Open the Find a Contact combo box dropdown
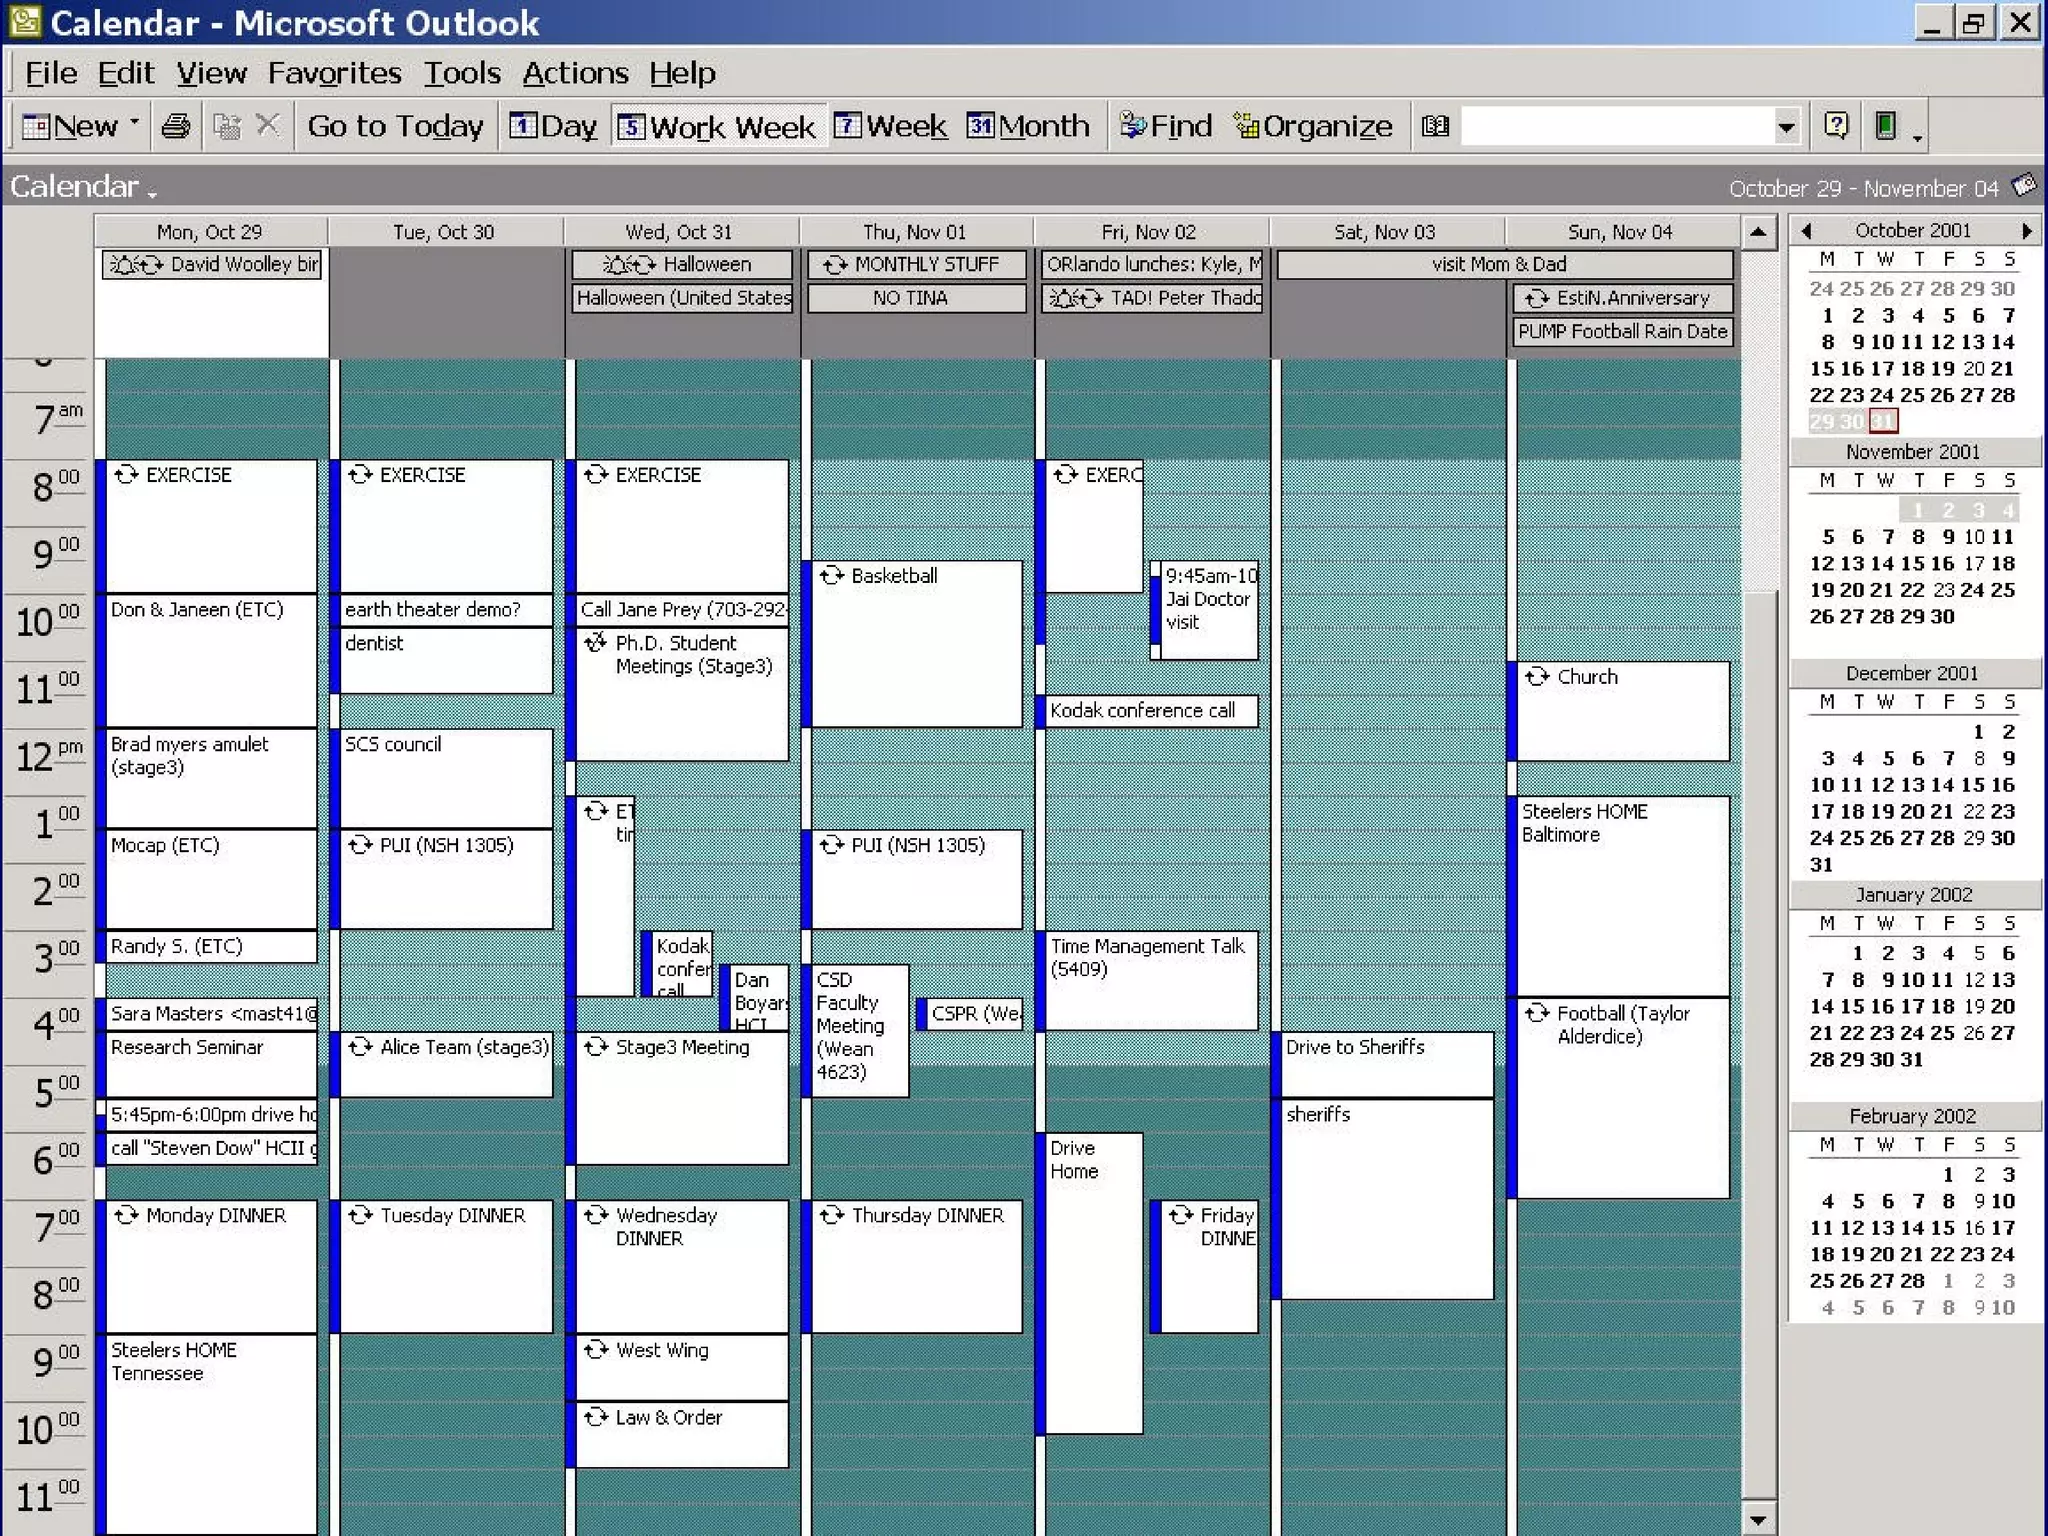This screenshot has width=2048, height=1536. [x=1785, y=127]
